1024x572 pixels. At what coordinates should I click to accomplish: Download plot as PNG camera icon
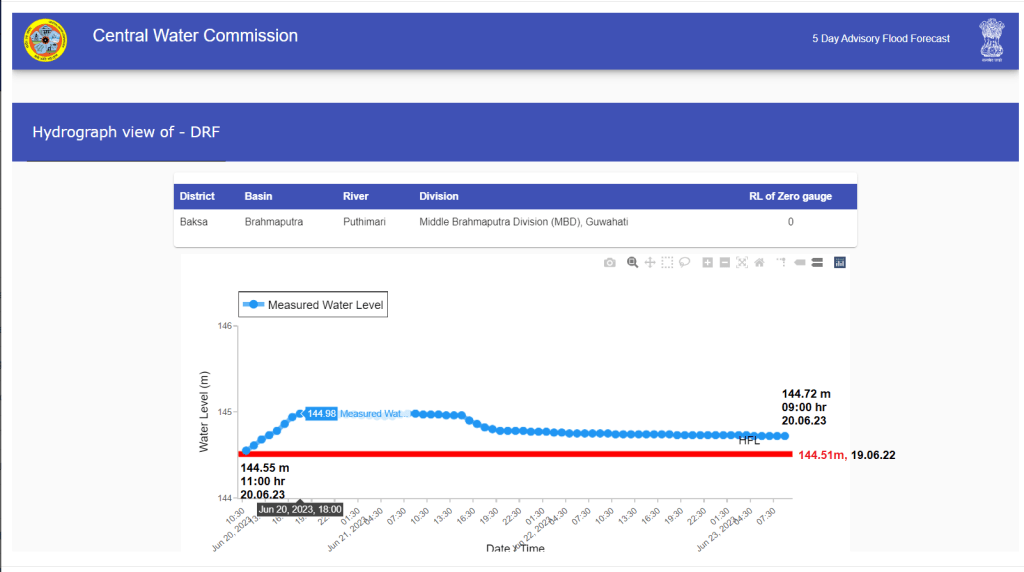tap(610, 263)
